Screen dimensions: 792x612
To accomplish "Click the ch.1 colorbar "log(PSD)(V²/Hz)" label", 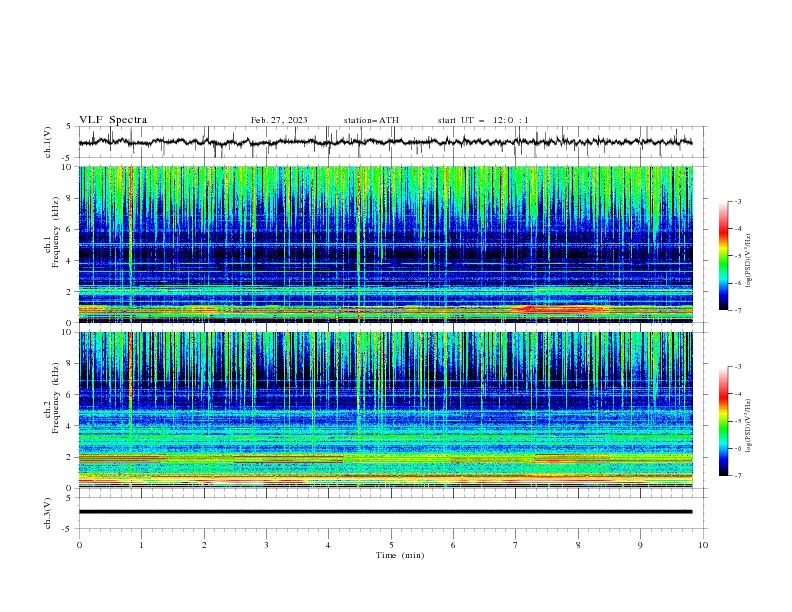I will 748,261.
